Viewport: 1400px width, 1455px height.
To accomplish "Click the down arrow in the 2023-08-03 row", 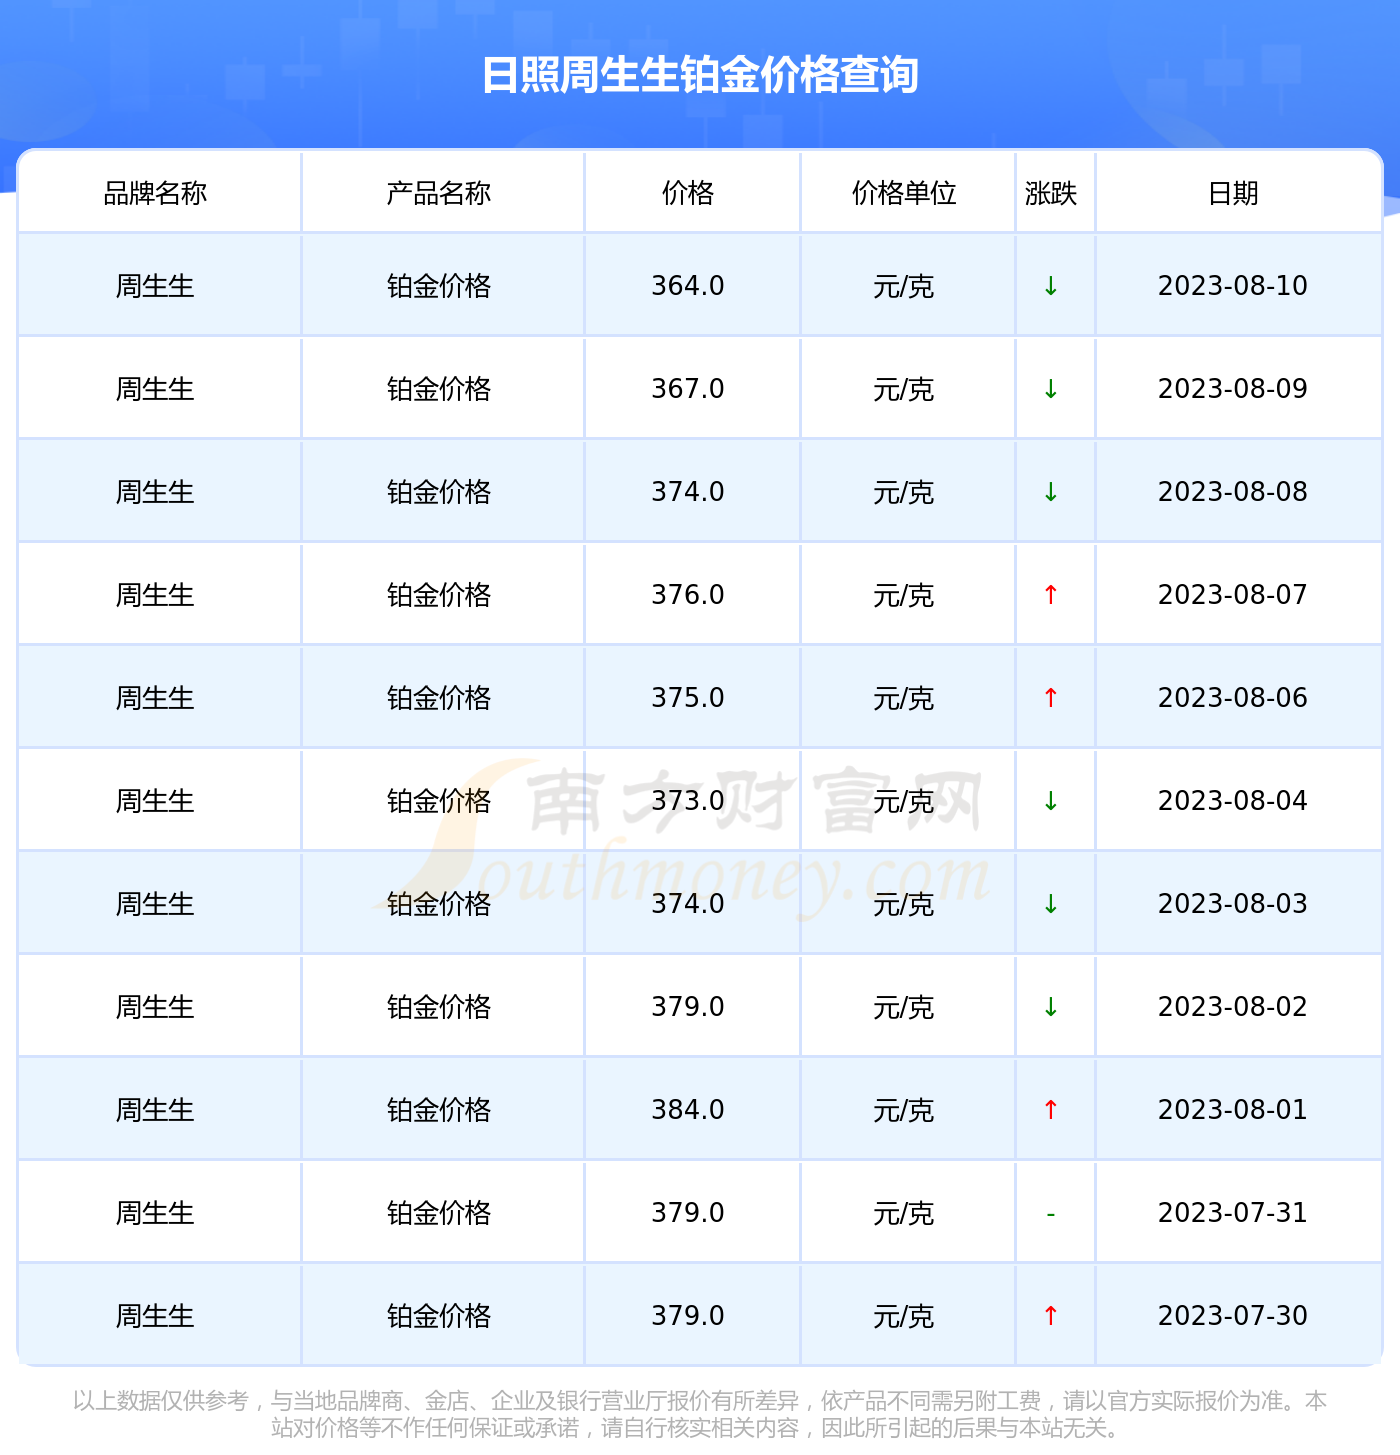I will (x=1051, y=904).
